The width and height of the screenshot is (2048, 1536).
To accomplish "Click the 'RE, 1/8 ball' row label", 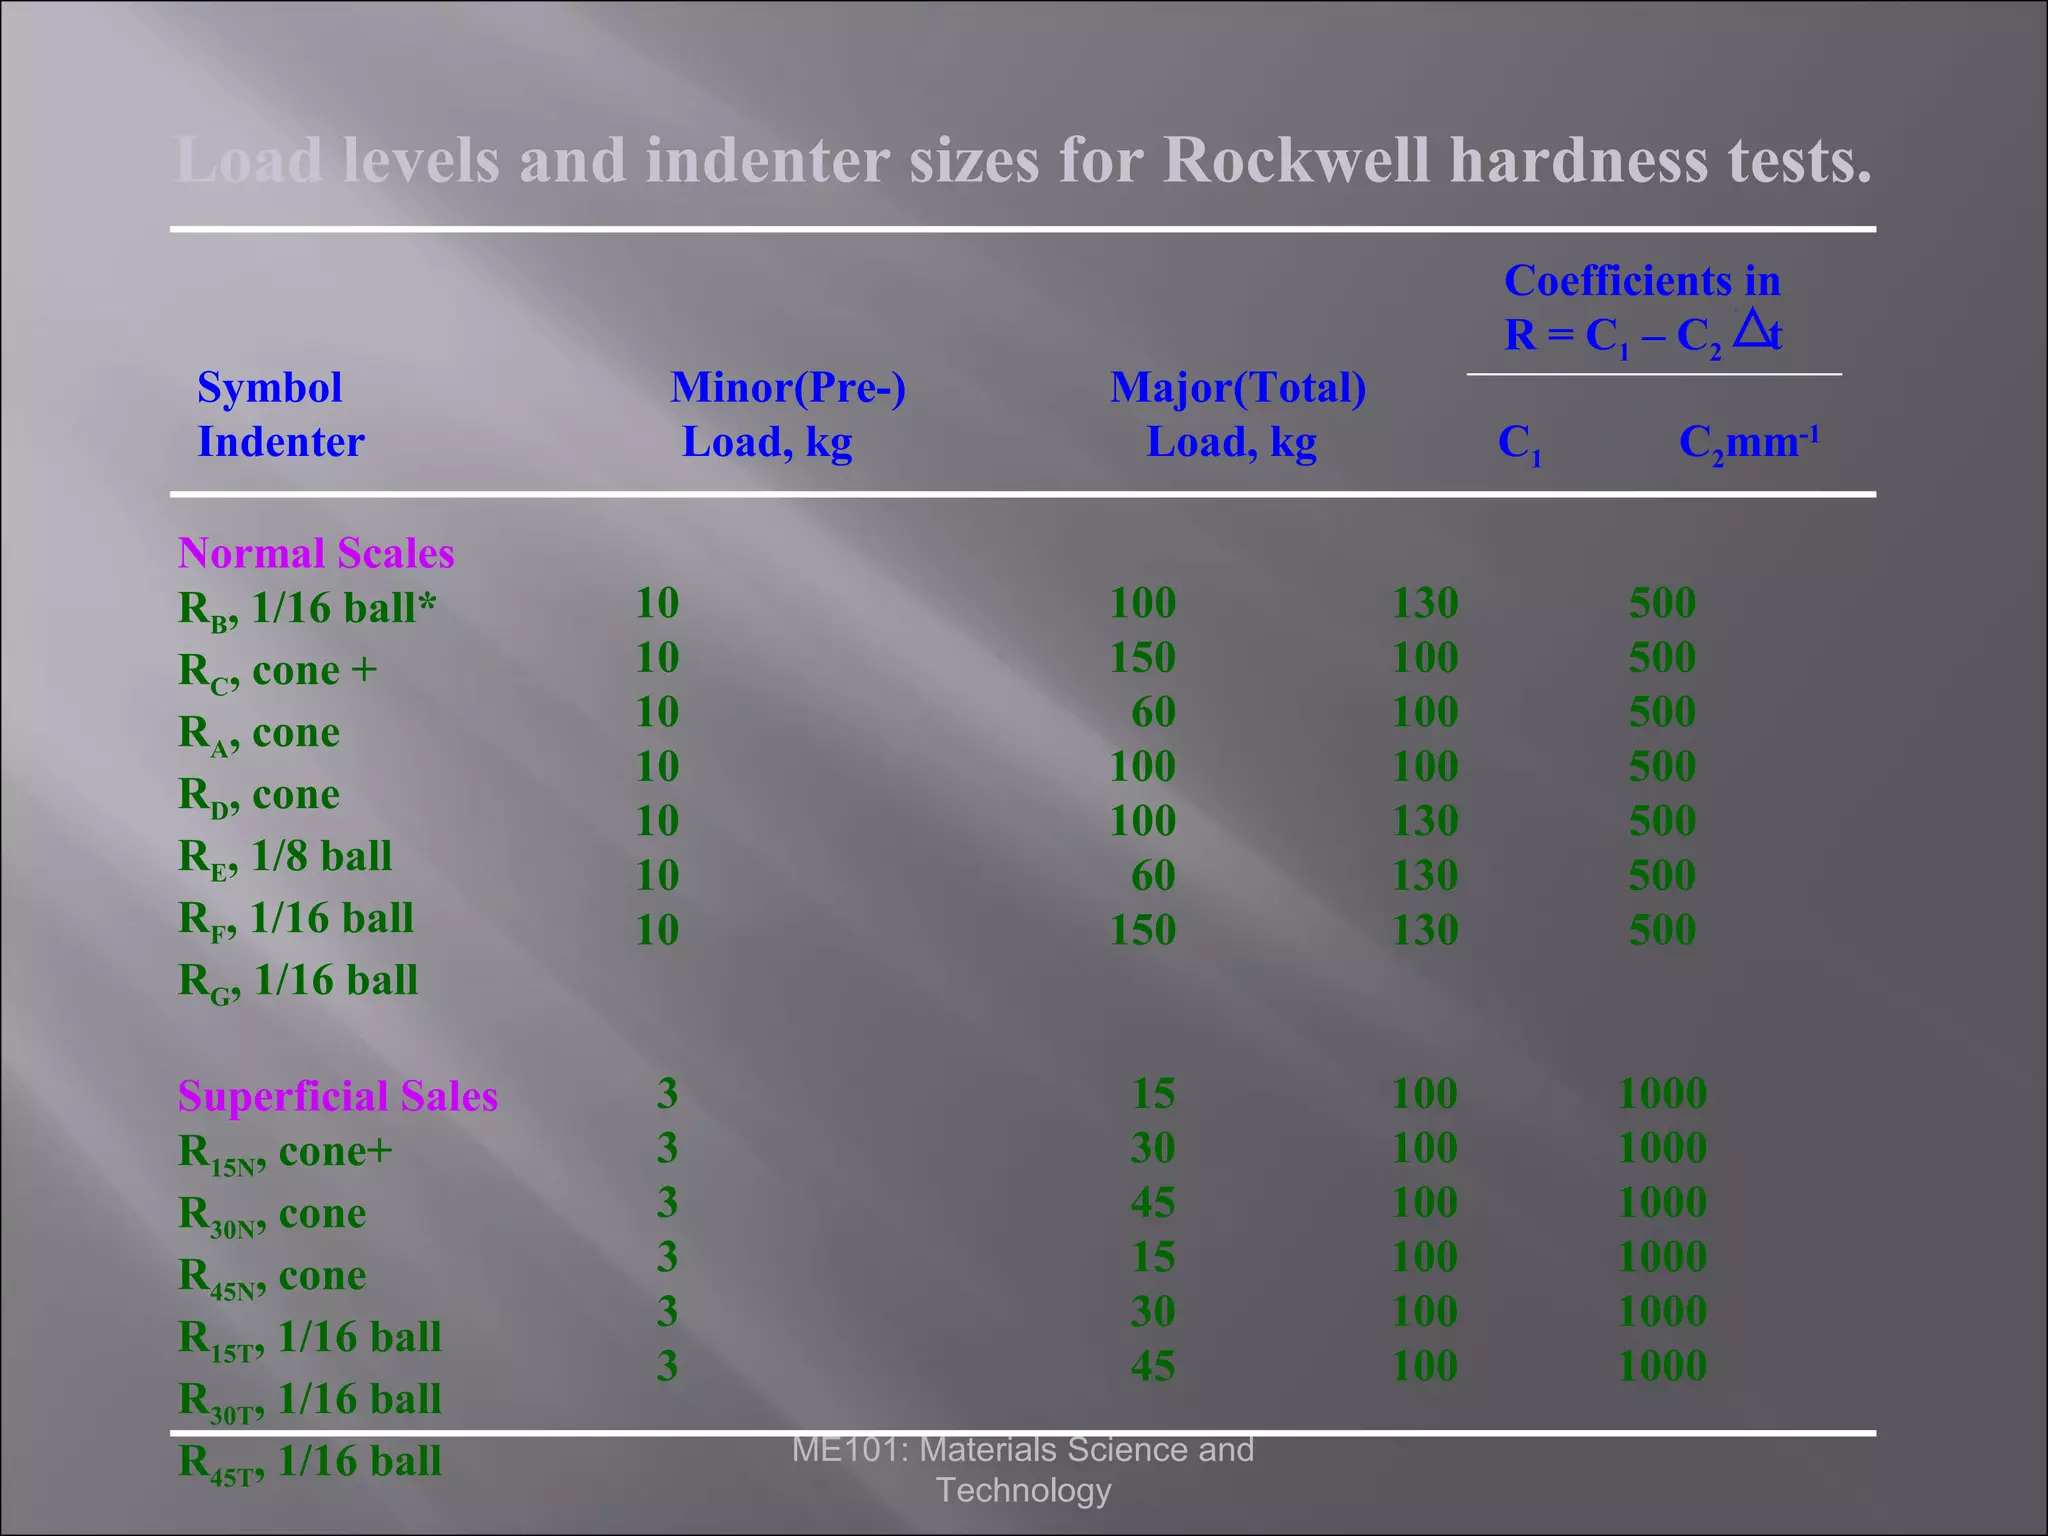I will pyautogui.click(x=285, y=857).
